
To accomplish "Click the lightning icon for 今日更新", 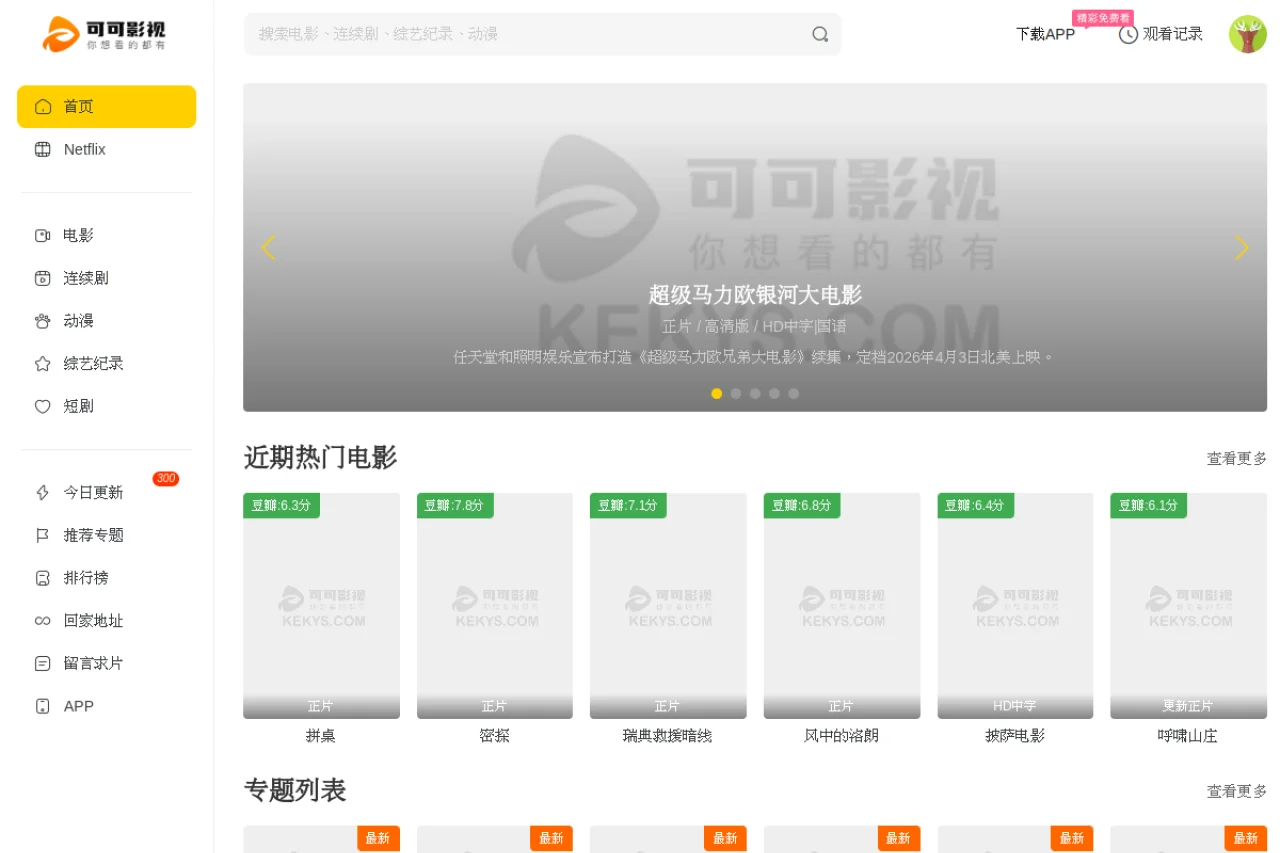I will (x=43, y=493).
